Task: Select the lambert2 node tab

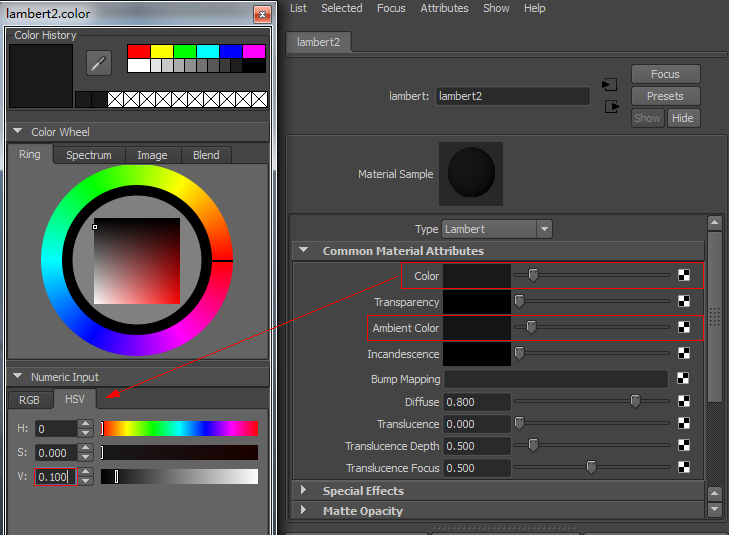Action: coord(318,42)
